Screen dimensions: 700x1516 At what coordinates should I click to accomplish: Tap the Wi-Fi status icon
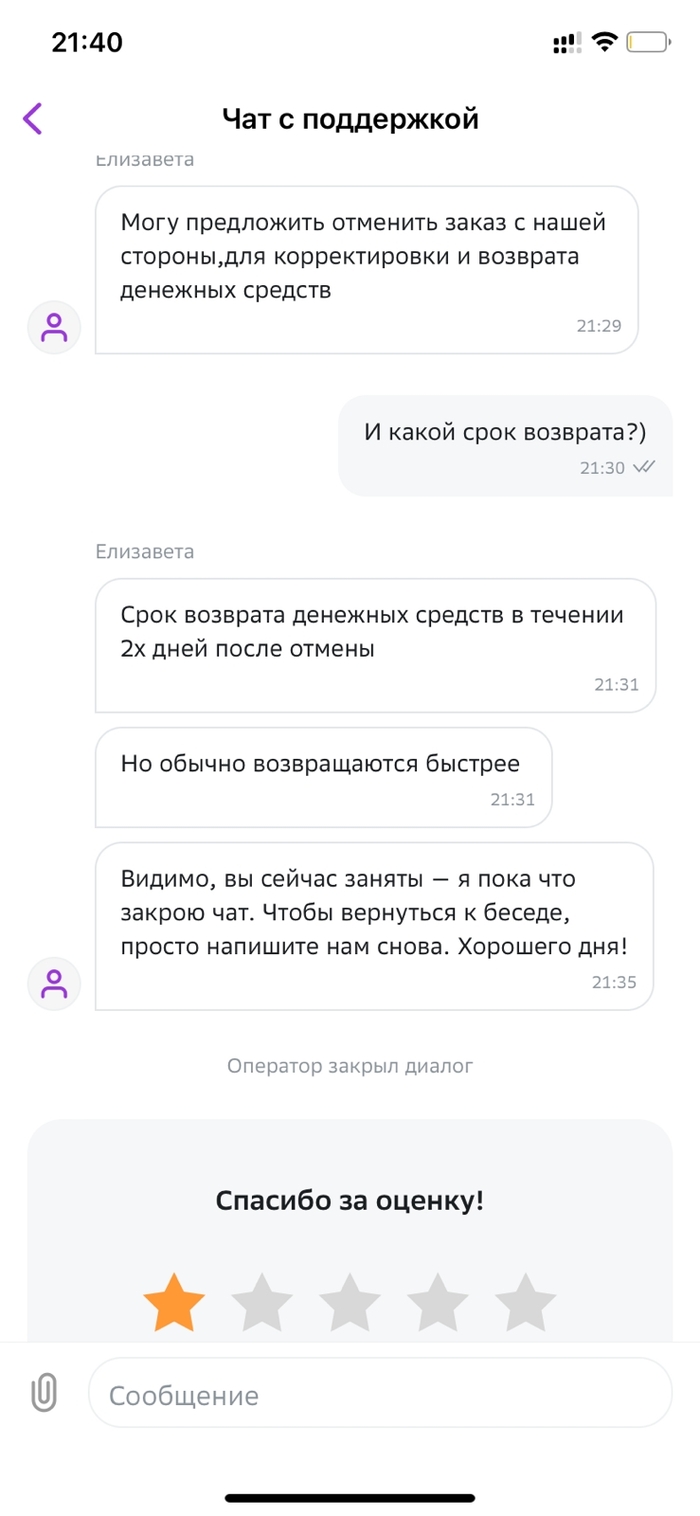[x=604, y=42]
